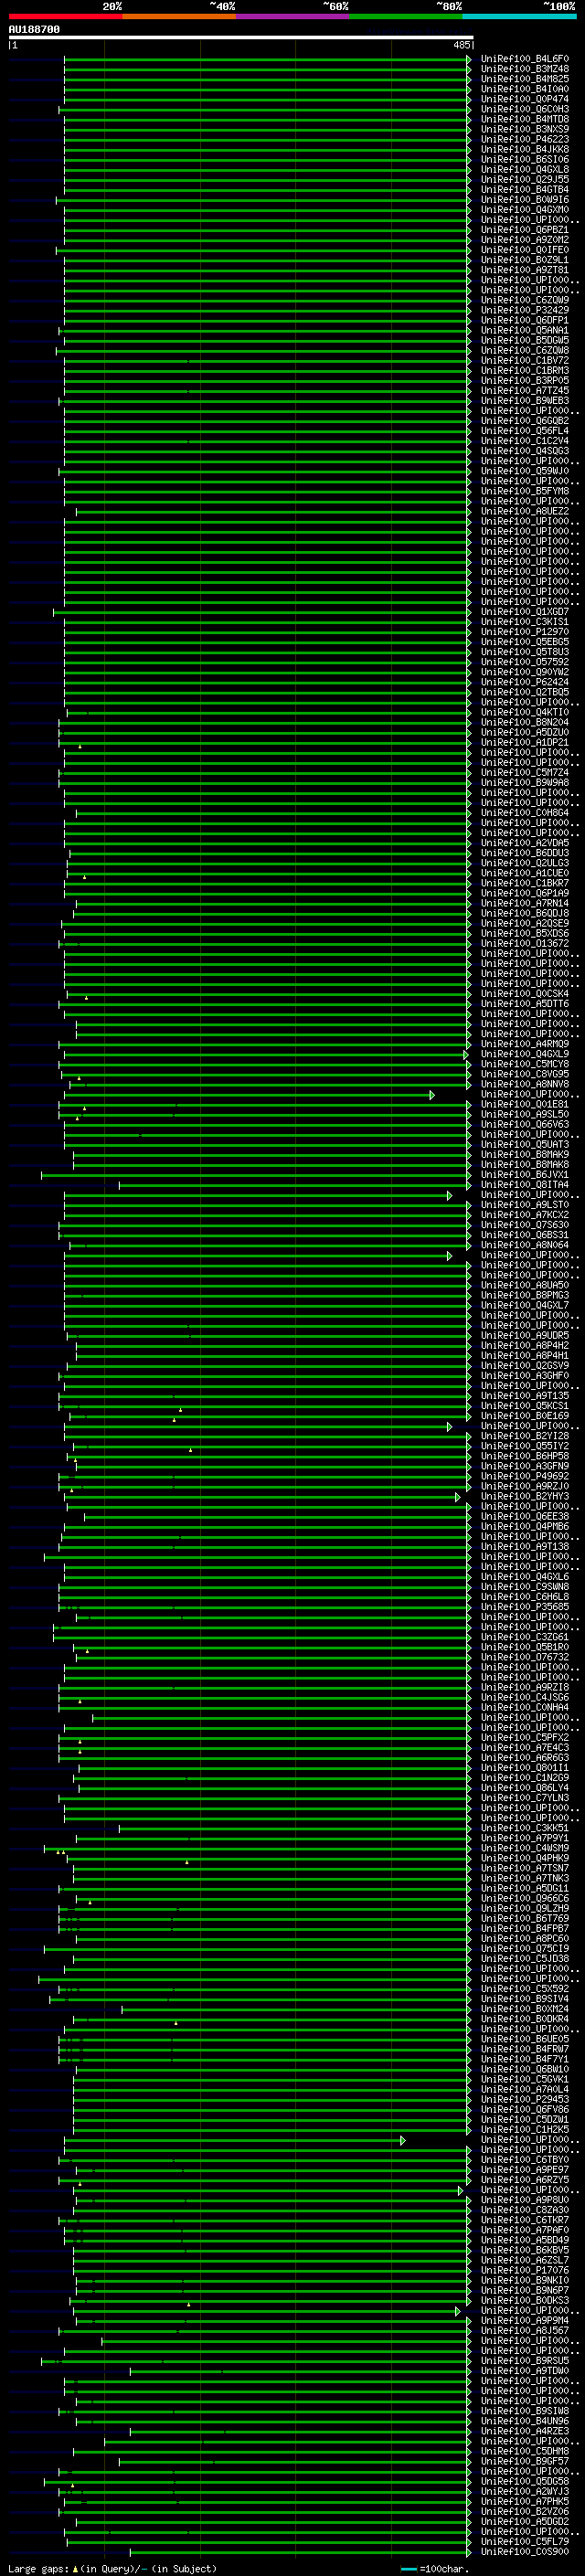Select the UniRef100_A1DP21 label
This screenshot has width=585, height=2576.
(x=525, y=743)
